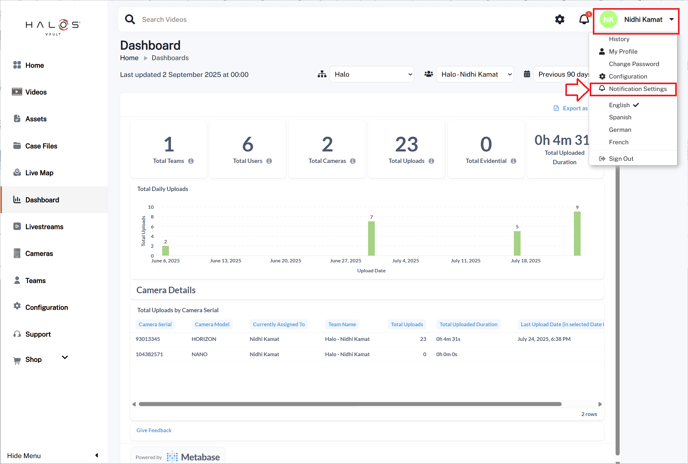Image resolution: width=688 pixels, height=464 pixels.
Task: Open Notification Settings from user menu
Action: (x=637, y=89)
